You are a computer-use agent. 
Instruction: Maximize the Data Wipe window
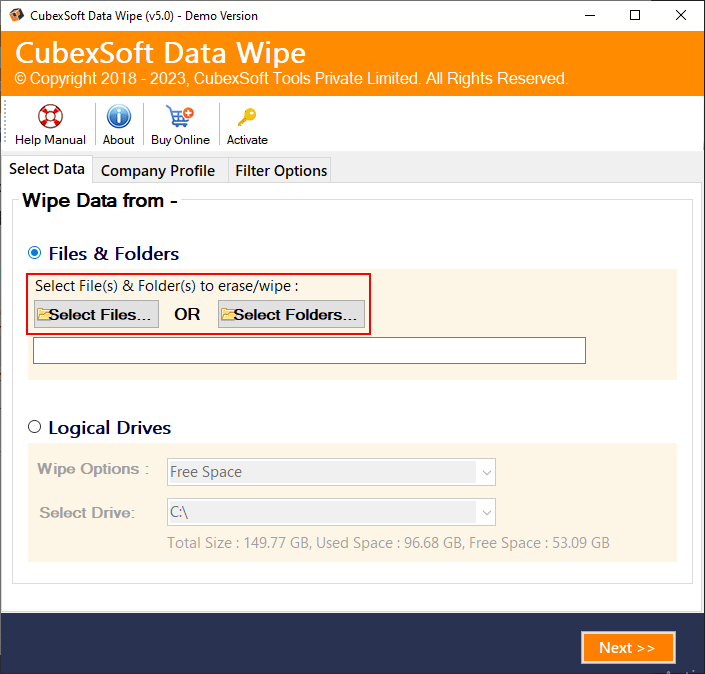[635, 15]
